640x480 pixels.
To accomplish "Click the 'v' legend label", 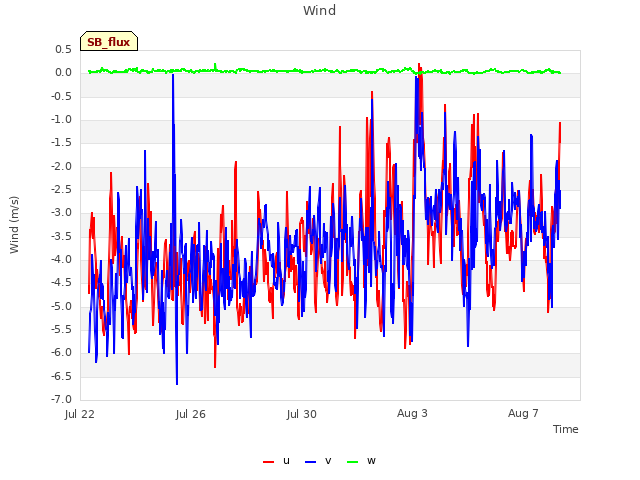I will (328, 461).
